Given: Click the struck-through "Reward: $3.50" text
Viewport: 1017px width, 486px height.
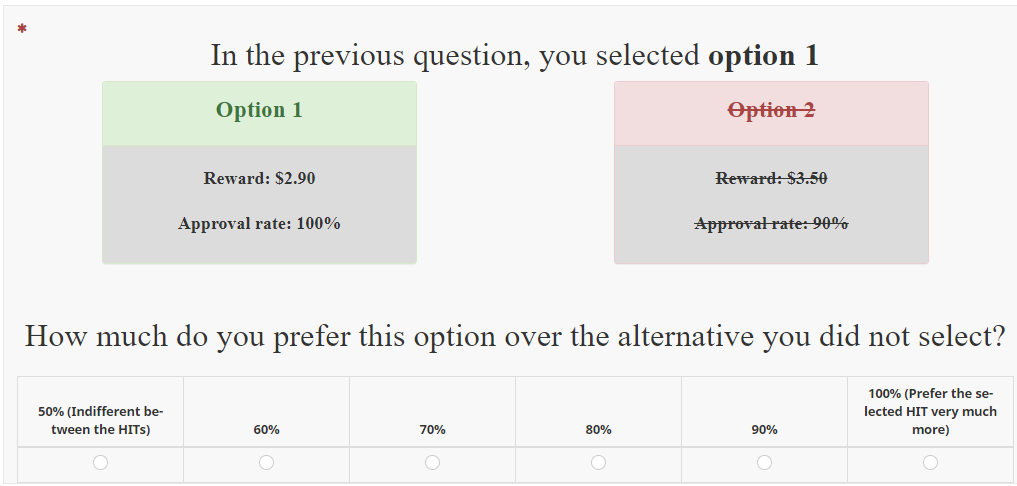Looking at the screenshot, I should [771, 179].
